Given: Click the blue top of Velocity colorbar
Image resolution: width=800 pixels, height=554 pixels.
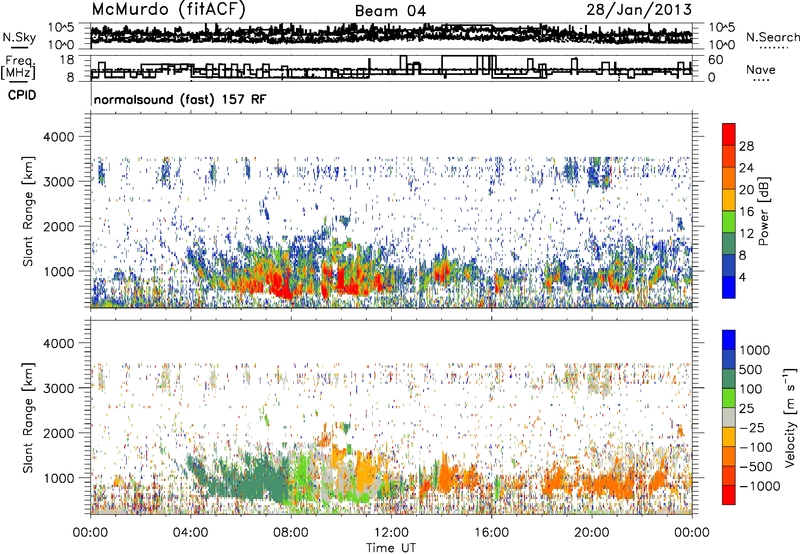Looking at the screenshot, I should [729, 340].
